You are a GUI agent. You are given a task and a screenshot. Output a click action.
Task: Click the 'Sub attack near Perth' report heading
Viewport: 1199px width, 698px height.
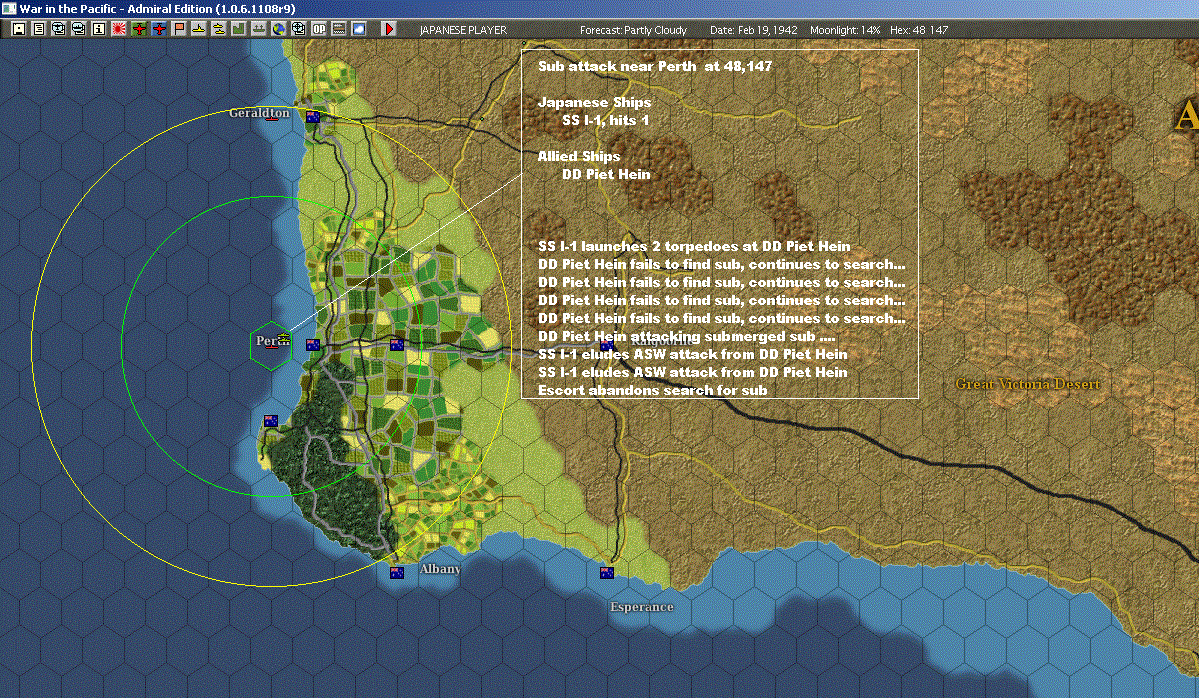pos(655,67)
